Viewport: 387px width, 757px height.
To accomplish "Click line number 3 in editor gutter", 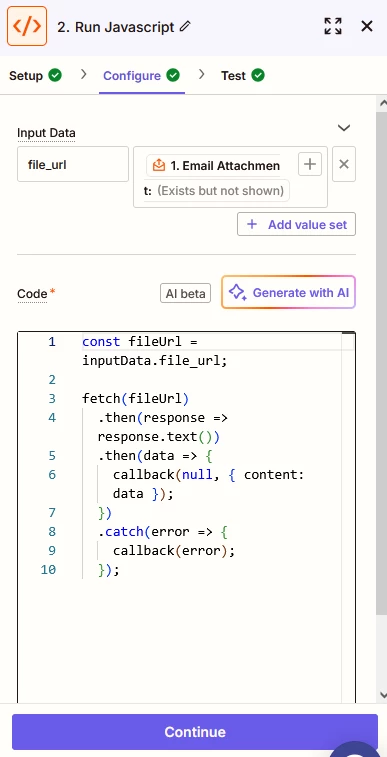I will [52, 399].
